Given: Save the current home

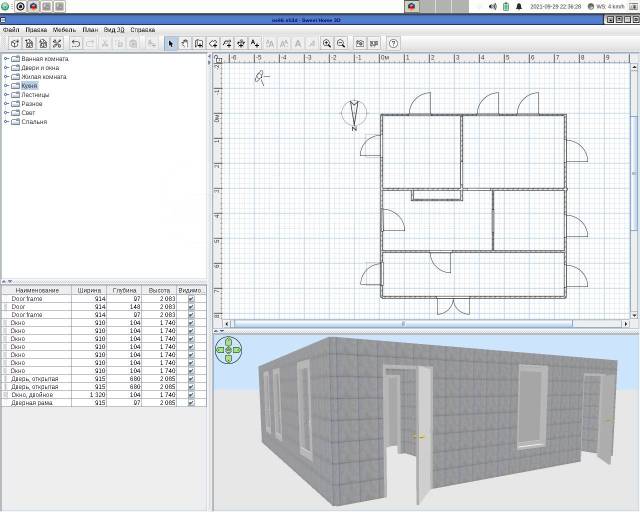Looking at the screenshot, I should pos(43,43).
